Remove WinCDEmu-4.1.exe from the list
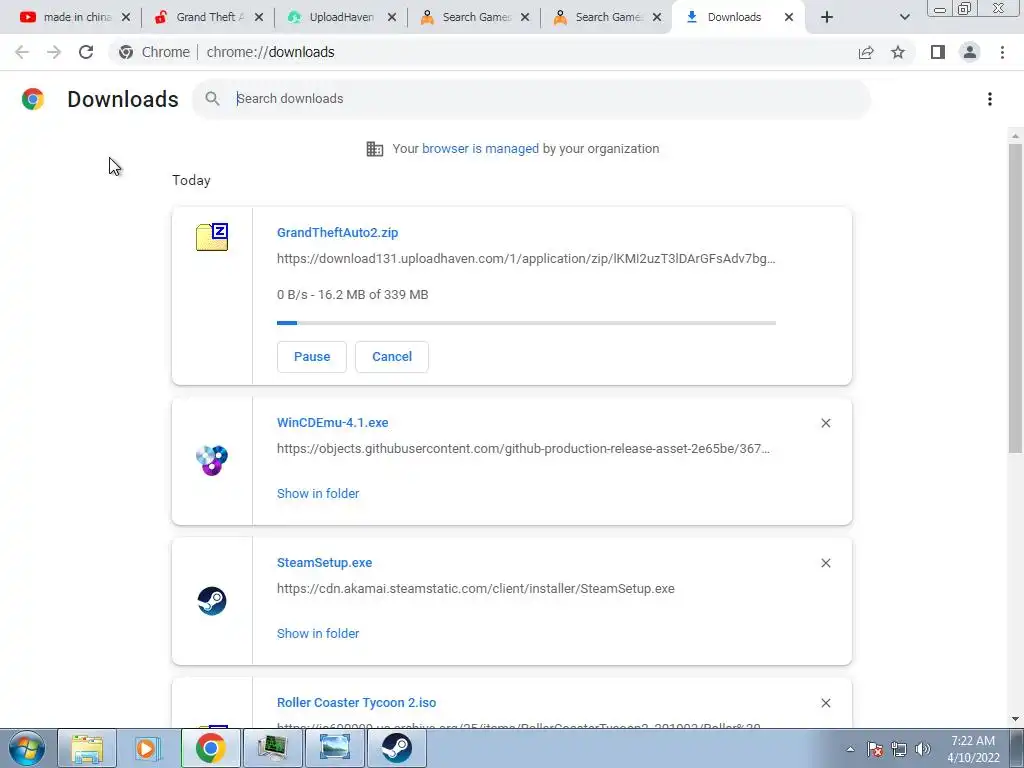The height and width of the screenshot is (768, 1024). click(x=826, y=423)
